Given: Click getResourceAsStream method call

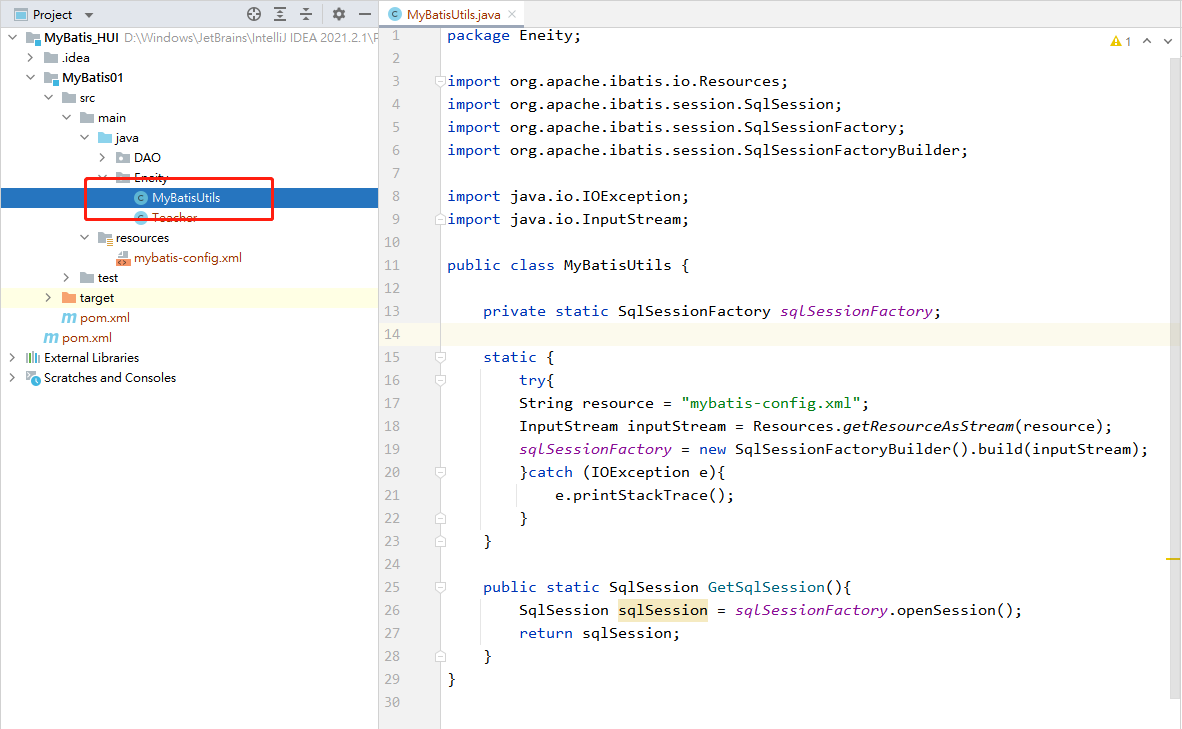Looking at the screenshot, I should 928,426.
